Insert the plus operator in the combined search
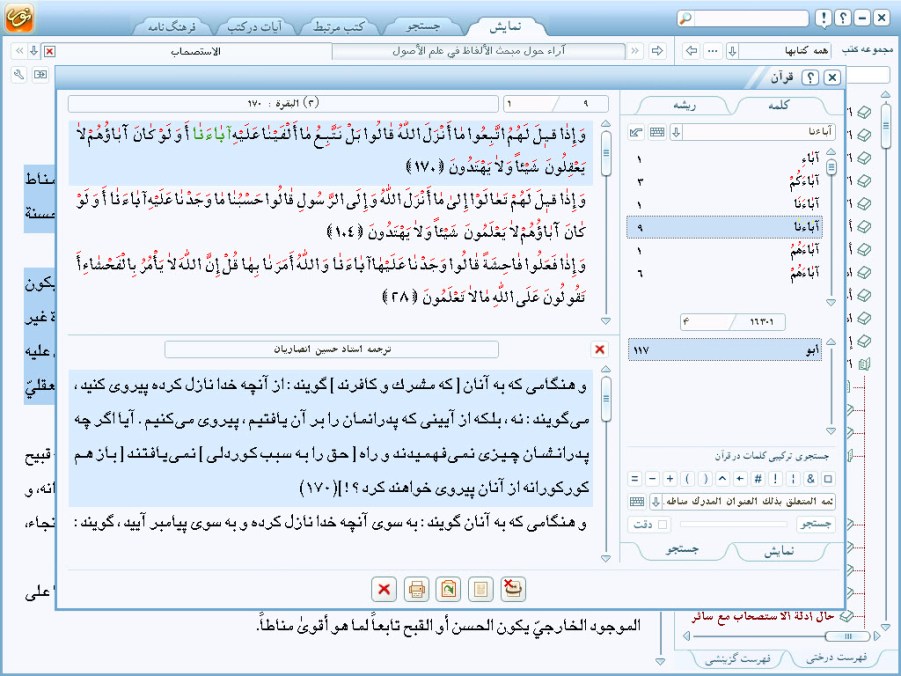The image size is (901, 676). coord(670,478)
